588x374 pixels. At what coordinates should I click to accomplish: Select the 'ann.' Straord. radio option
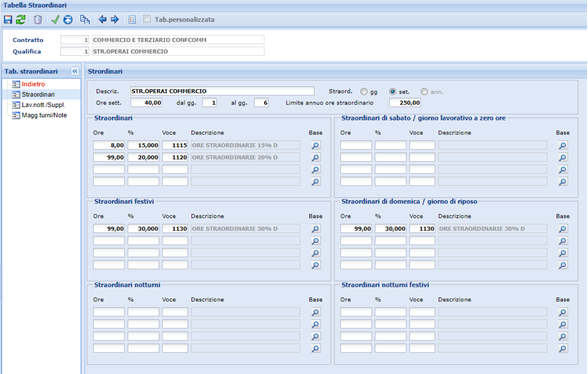424,92
